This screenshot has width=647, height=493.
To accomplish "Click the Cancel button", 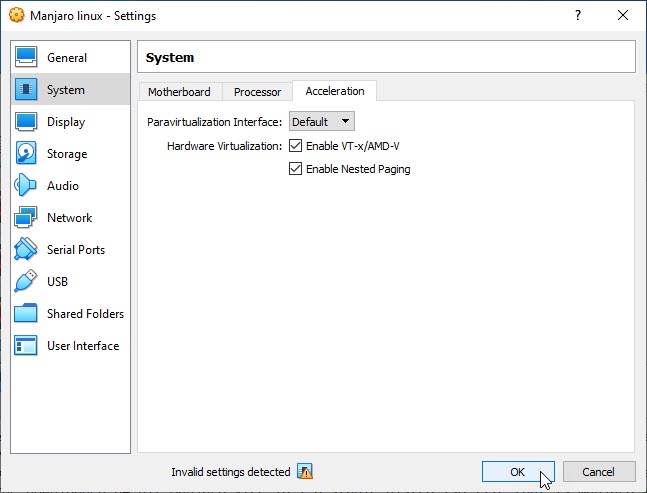I will click(599, 472).
